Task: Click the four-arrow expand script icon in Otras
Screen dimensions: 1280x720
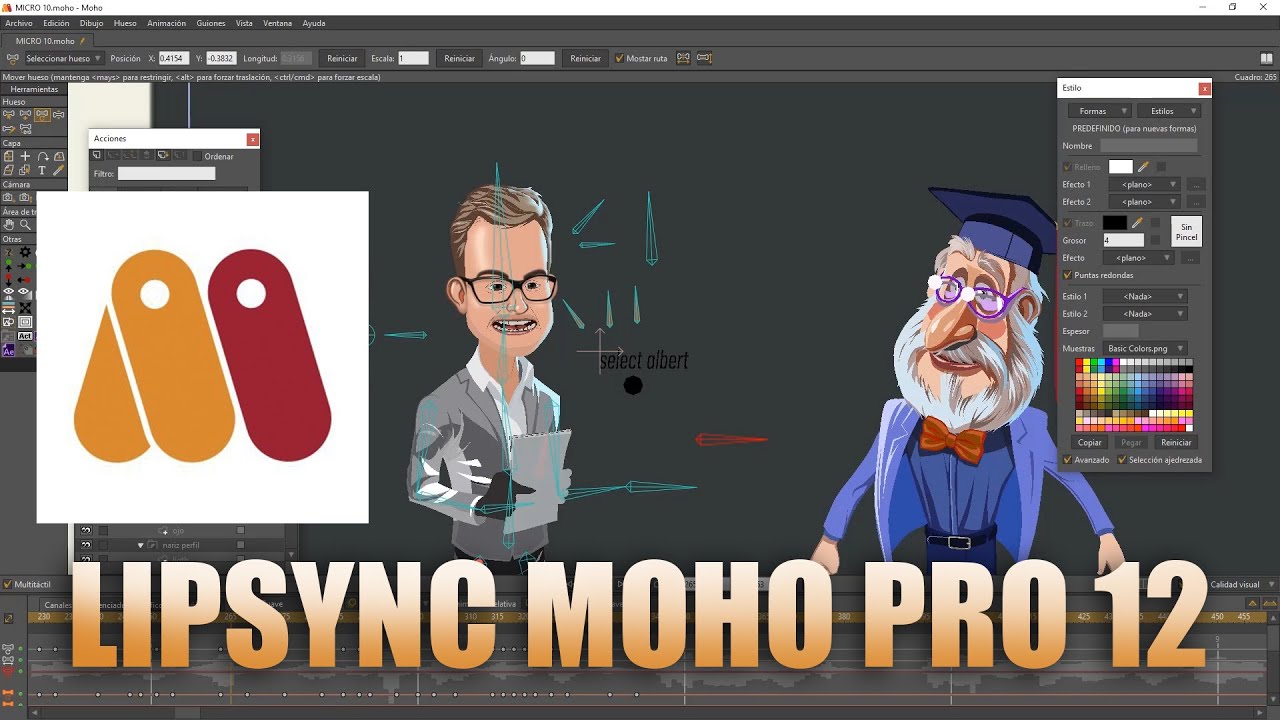Action: click(25, 308)
